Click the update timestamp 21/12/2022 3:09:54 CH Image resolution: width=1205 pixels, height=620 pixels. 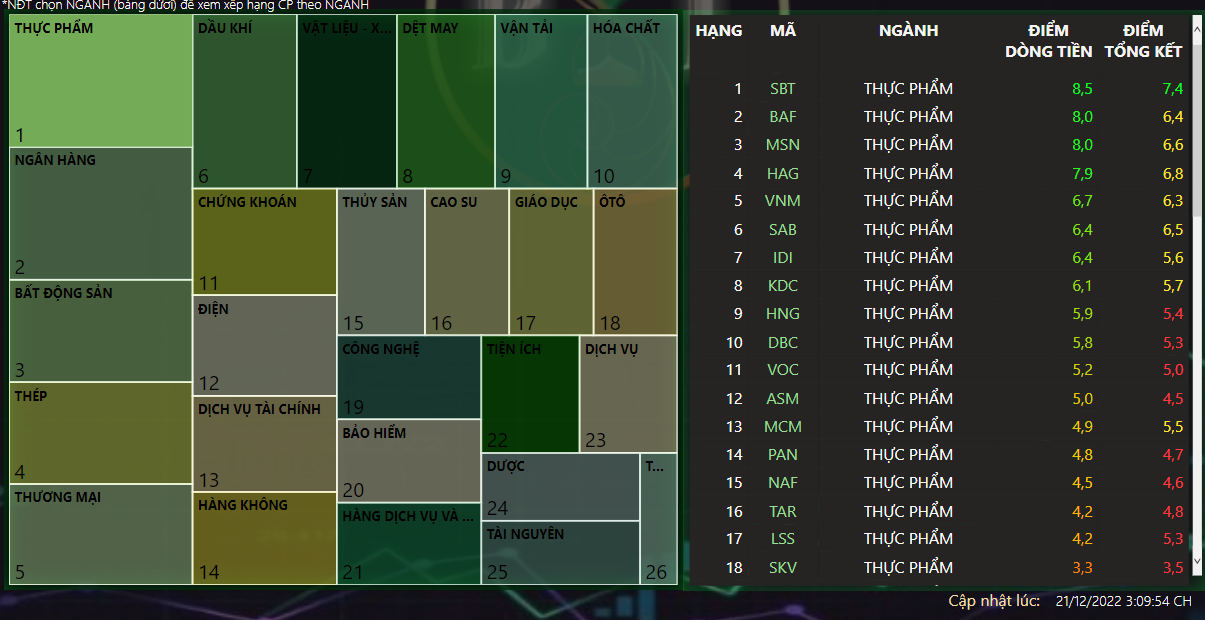click(x=1124, y=601)
